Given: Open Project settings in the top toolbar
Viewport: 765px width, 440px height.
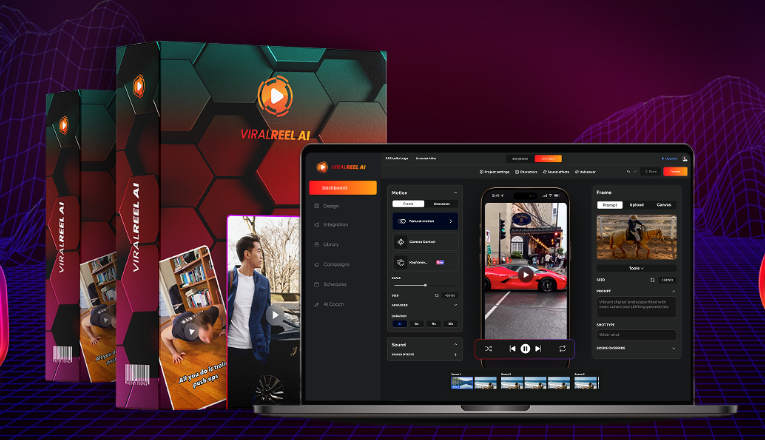Looking at the screenshot, I should tap(494, 172).
